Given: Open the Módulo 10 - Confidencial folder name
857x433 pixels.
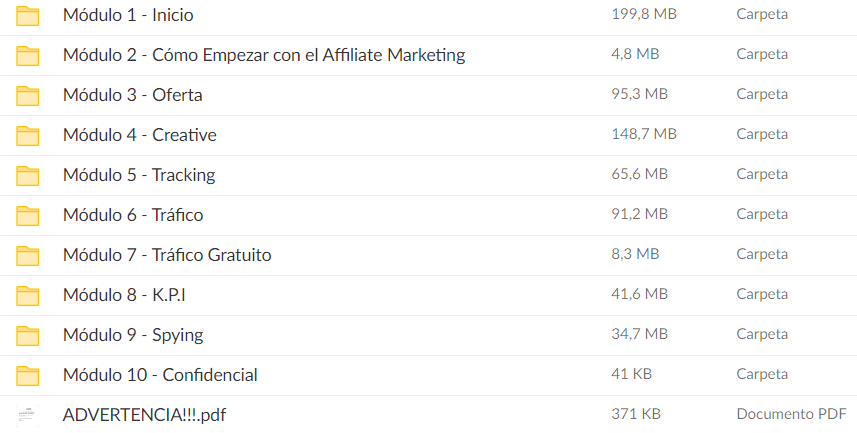Looking at the screenshot, I should point(160,375).
